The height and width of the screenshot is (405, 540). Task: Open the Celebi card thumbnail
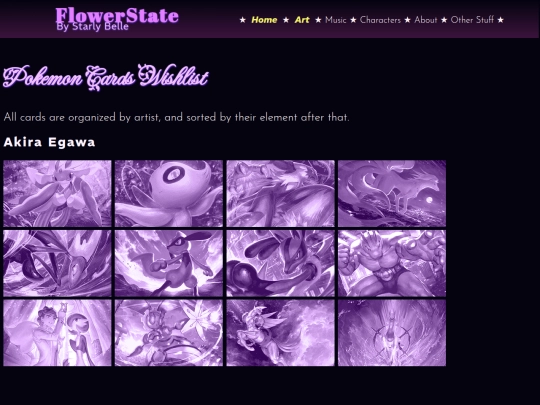pos(169,193)
